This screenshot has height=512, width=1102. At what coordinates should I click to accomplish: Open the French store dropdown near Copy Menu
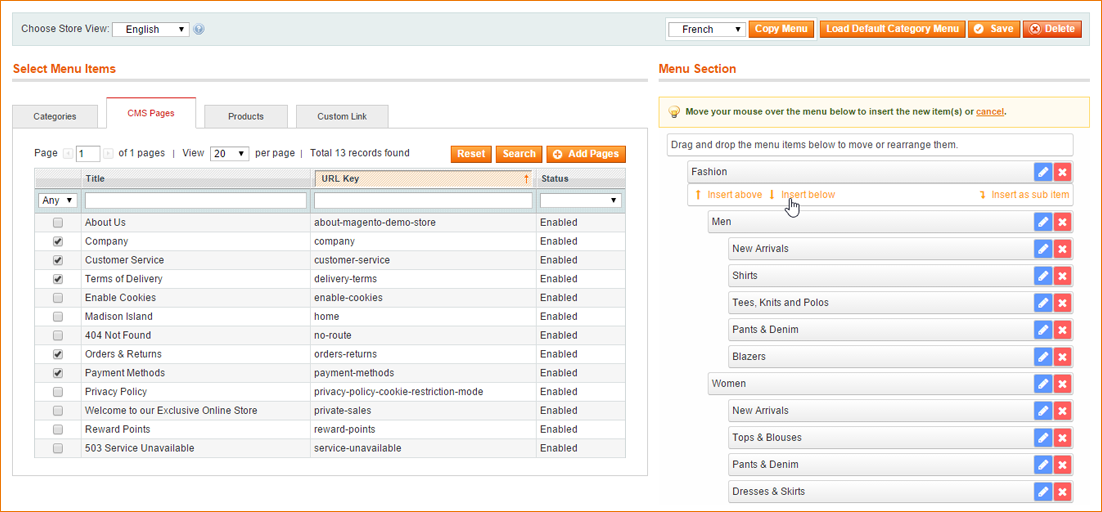pyautogui.click(x=706, y=29)
